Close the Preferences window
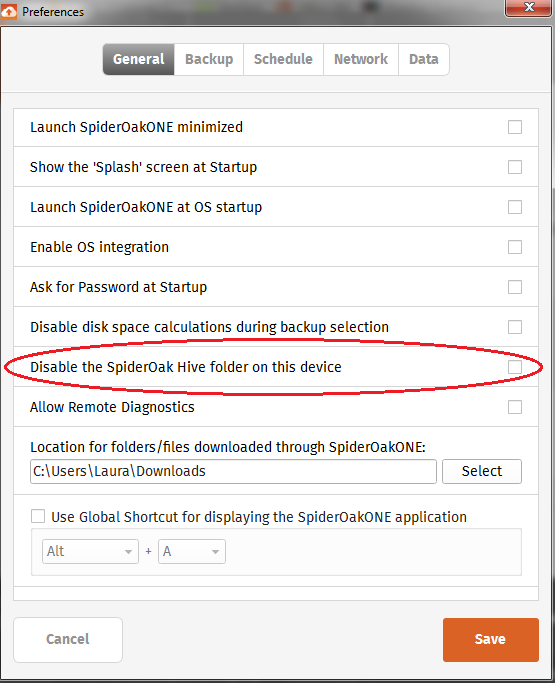 [529, 7]
